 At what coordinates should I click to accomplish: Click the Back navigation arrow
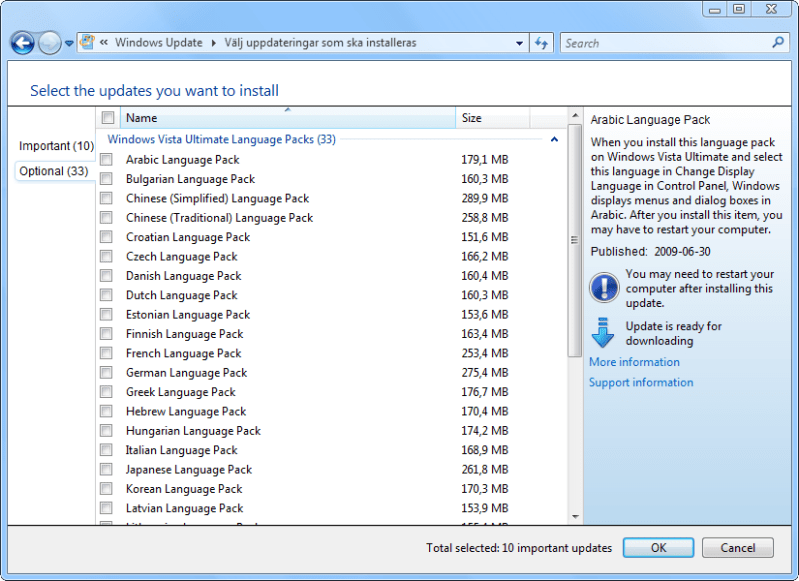(x=22, y=43)
